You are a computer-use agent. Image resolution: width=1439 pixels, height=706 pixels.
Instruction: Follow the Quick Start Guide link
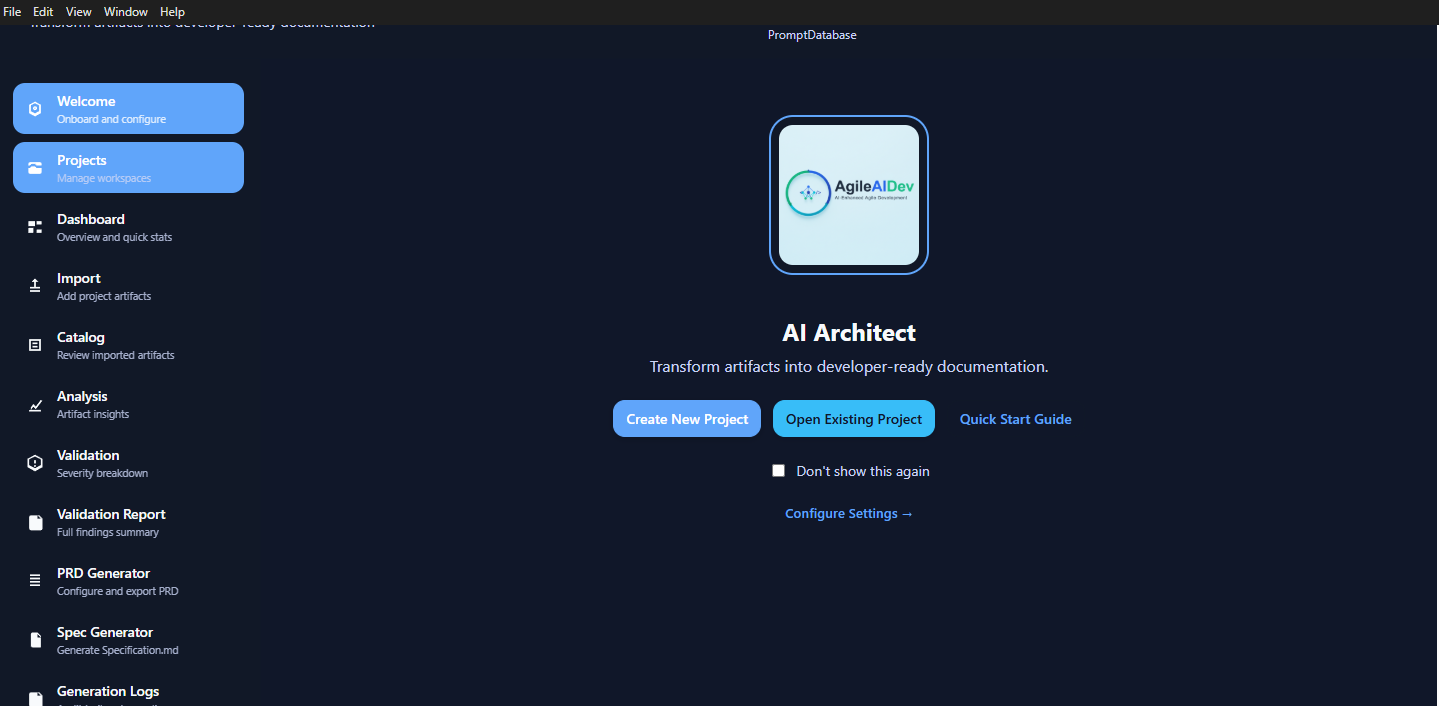coord(1015,419)
